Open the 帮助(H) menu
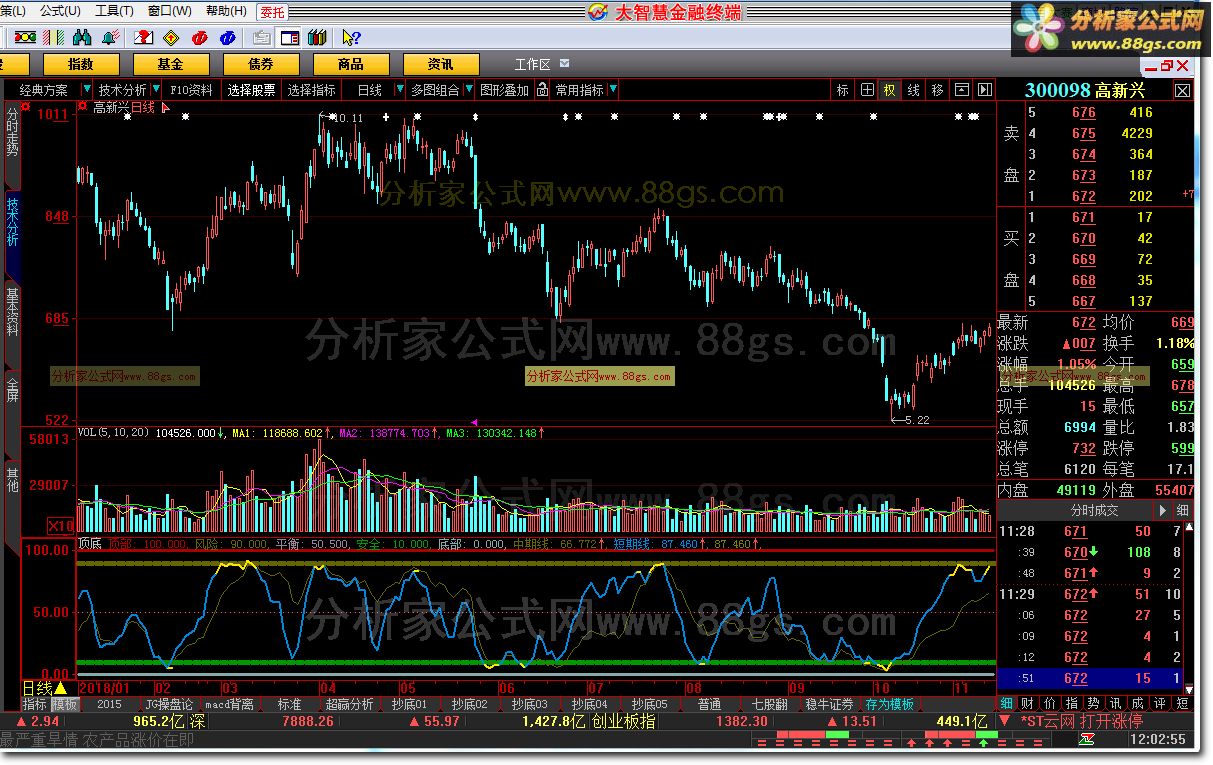The width and height of the screenshot is (1213, 765). point(225,11)
